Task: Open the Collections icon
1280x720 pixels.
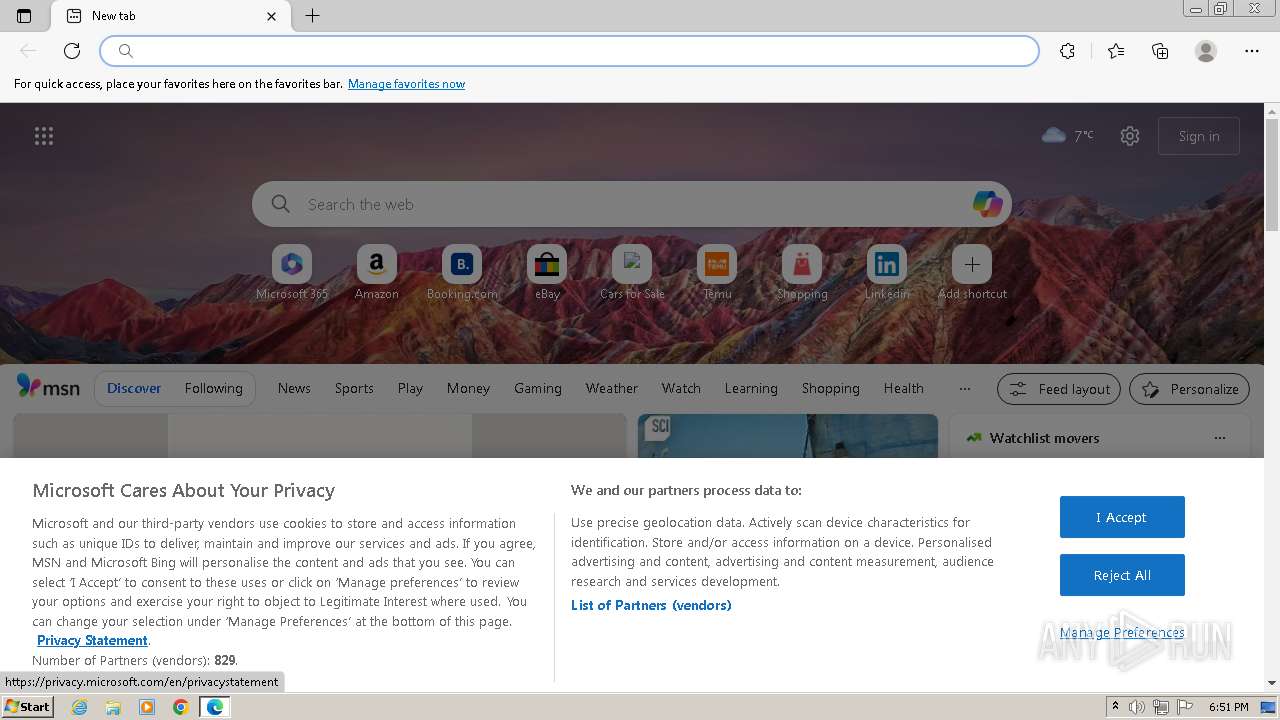Action: click(1160, 51)
